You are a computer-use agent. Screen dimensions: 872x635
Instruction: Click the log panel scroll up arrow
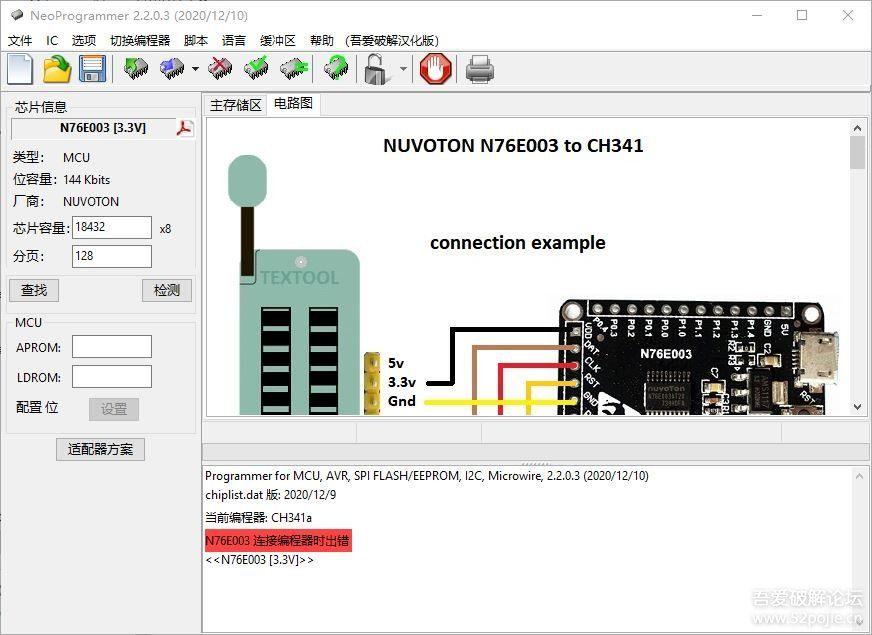pos(859,477)
